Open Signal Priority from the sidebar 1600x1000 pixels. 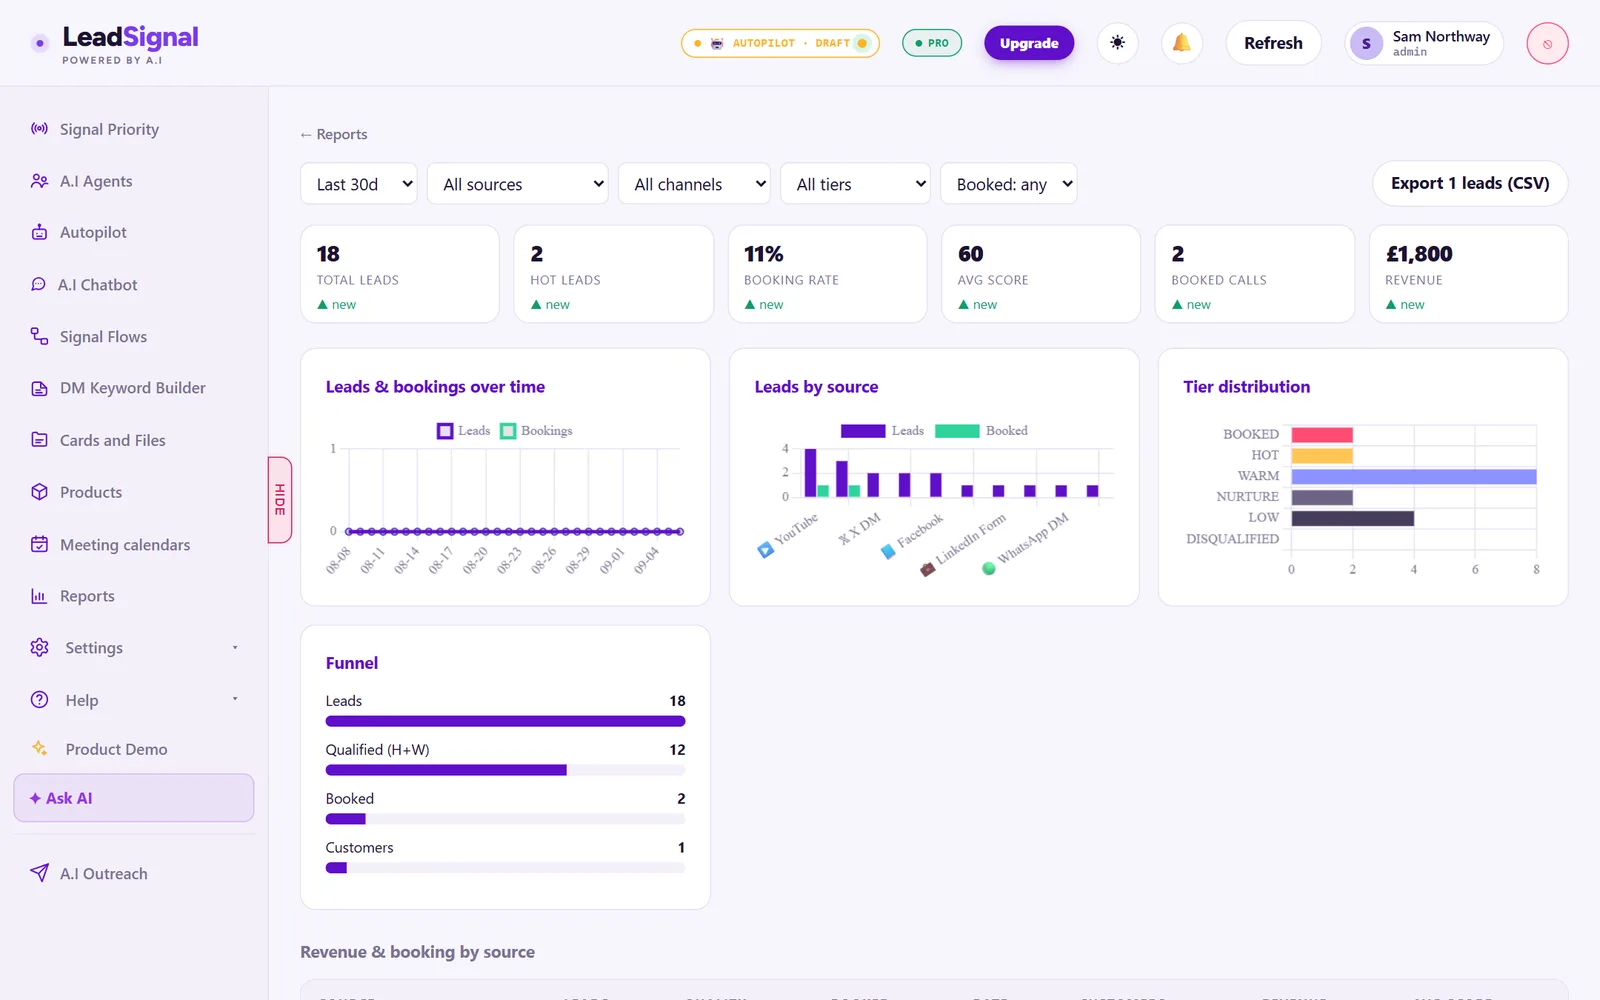pyautogui.click(x=109, y=129)
